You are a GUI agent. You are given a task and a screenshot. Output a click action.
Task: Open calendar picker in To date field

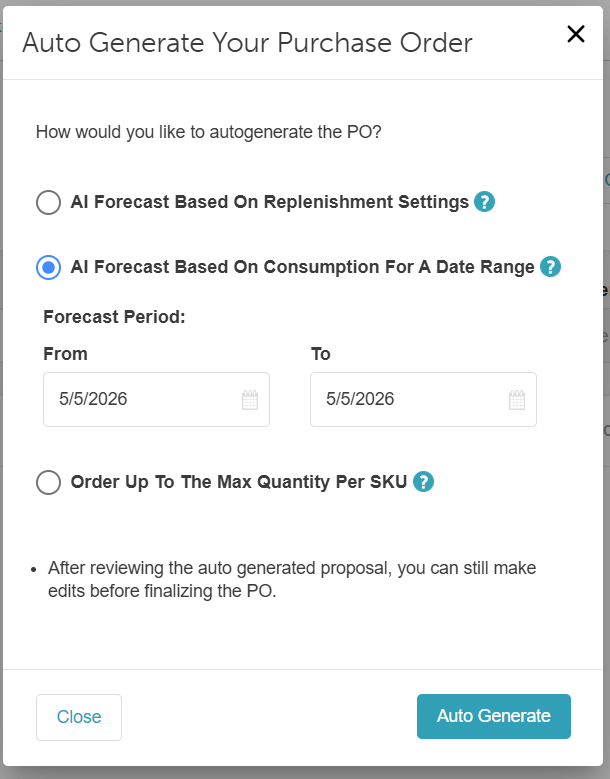(x=517, y=399)
